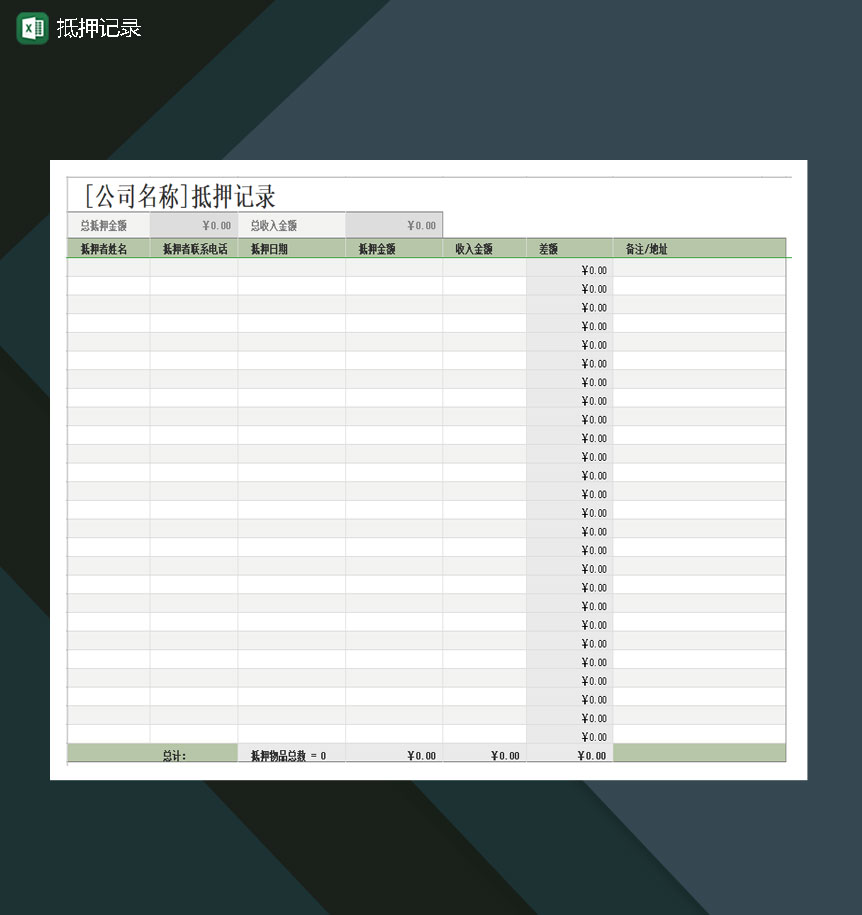Click the first empty 备注/地址 data cell
The height and width of the screenshot is (915, 862).
699,269
